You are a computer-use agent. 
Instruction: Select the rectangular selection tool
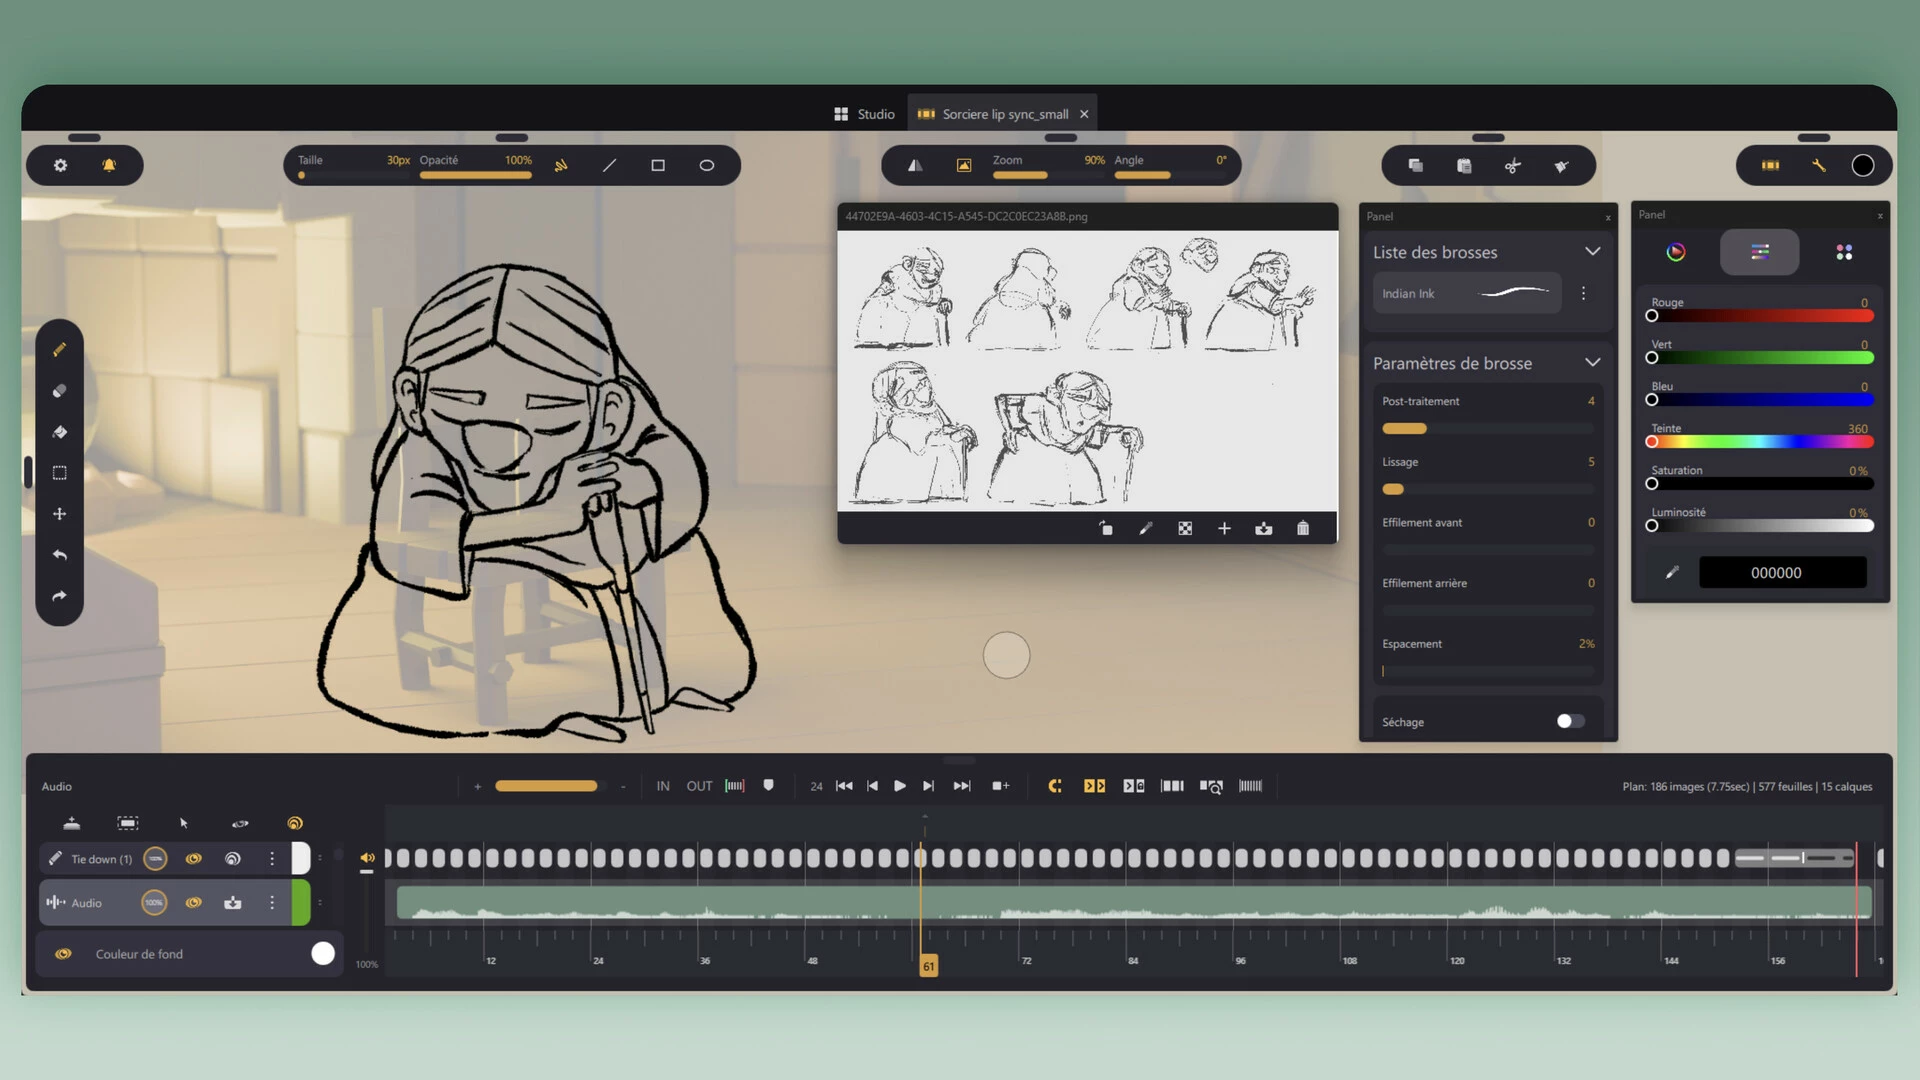point(60,473)
